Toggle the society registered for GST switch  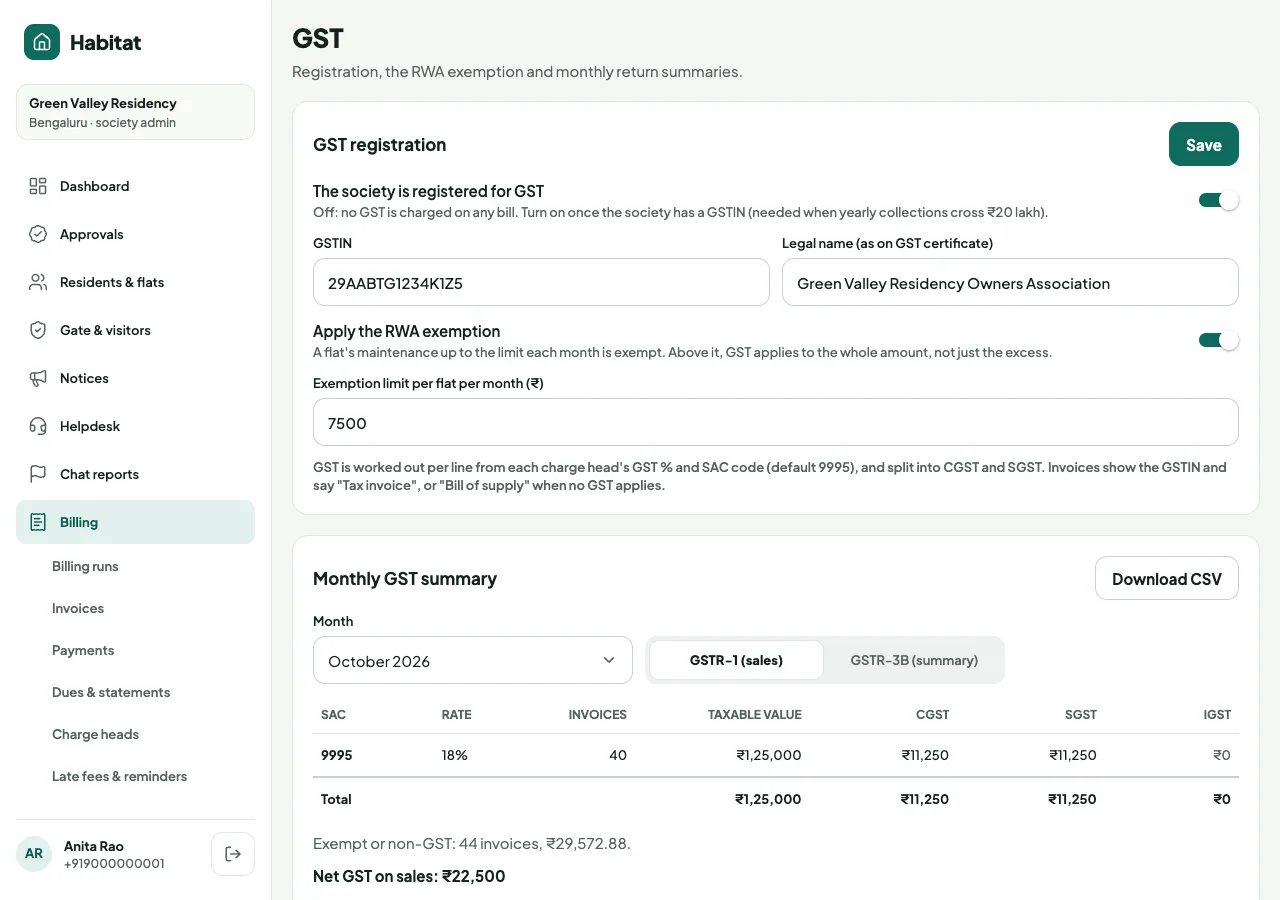coord(1219,200)
